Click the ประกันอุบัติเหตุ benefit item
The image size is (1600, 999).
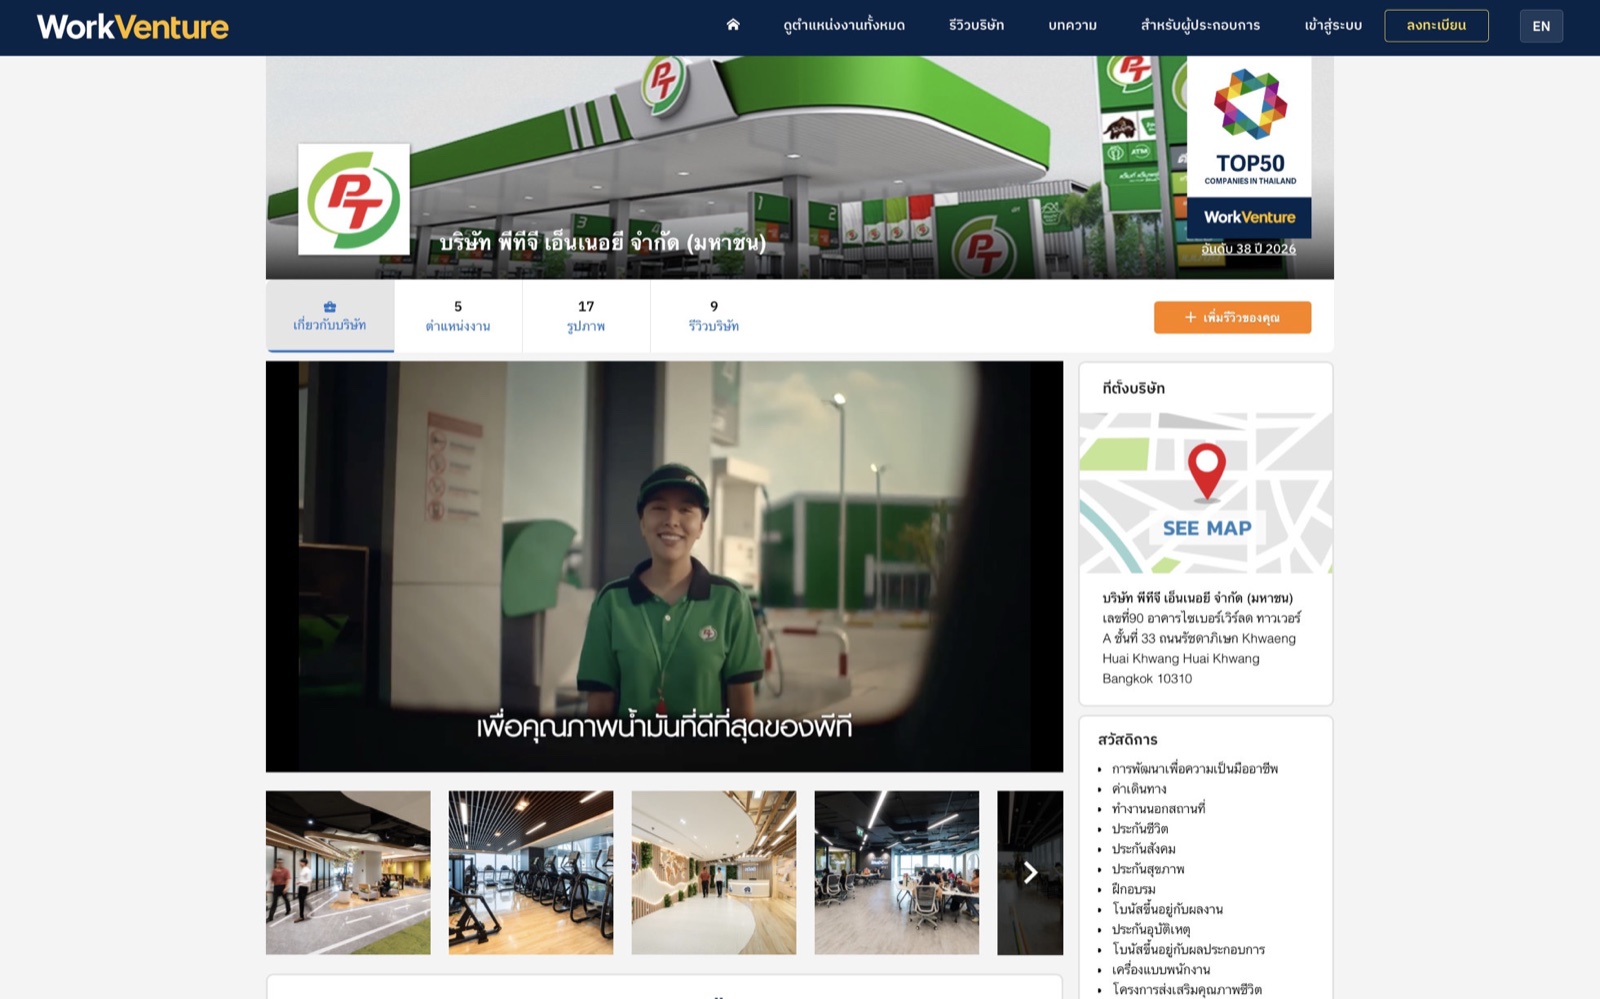pos(1151,929)
